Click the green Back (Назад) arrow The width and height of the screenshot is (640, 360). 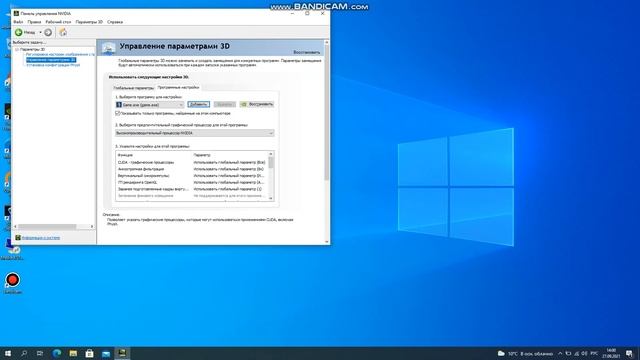point(18,32)
